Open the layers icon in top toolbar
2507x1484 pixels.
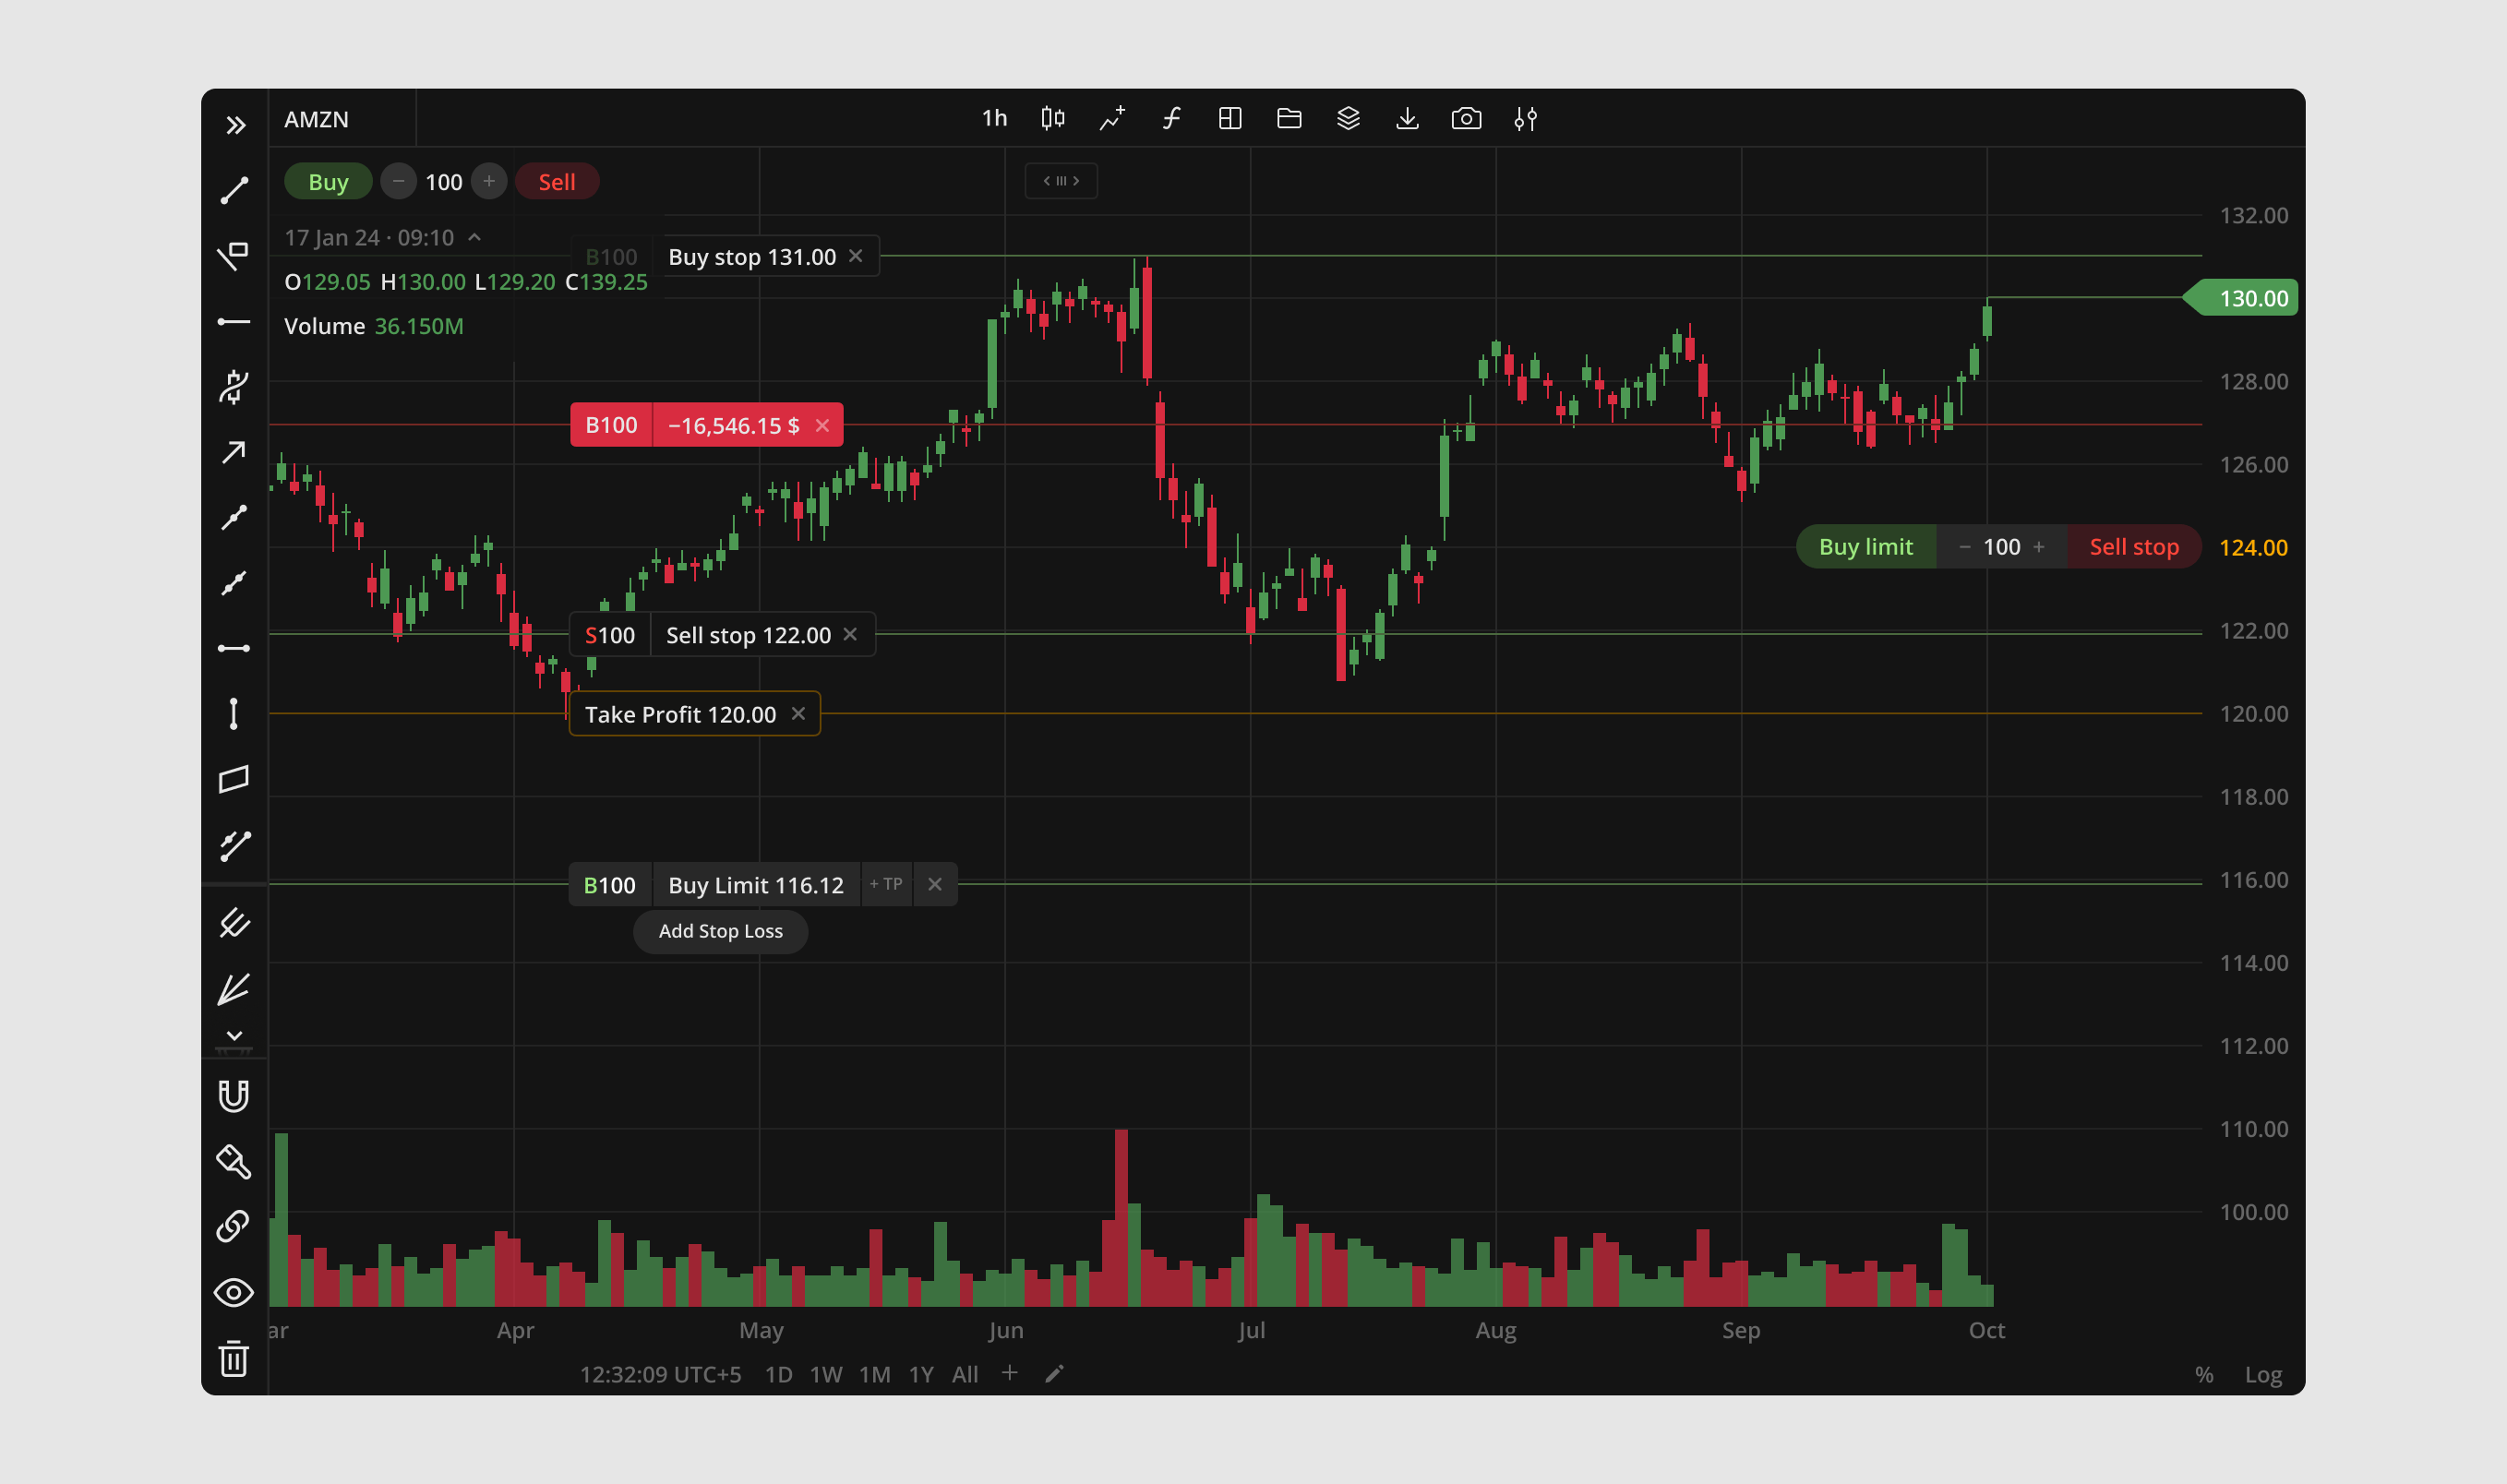pos(1348,119)
